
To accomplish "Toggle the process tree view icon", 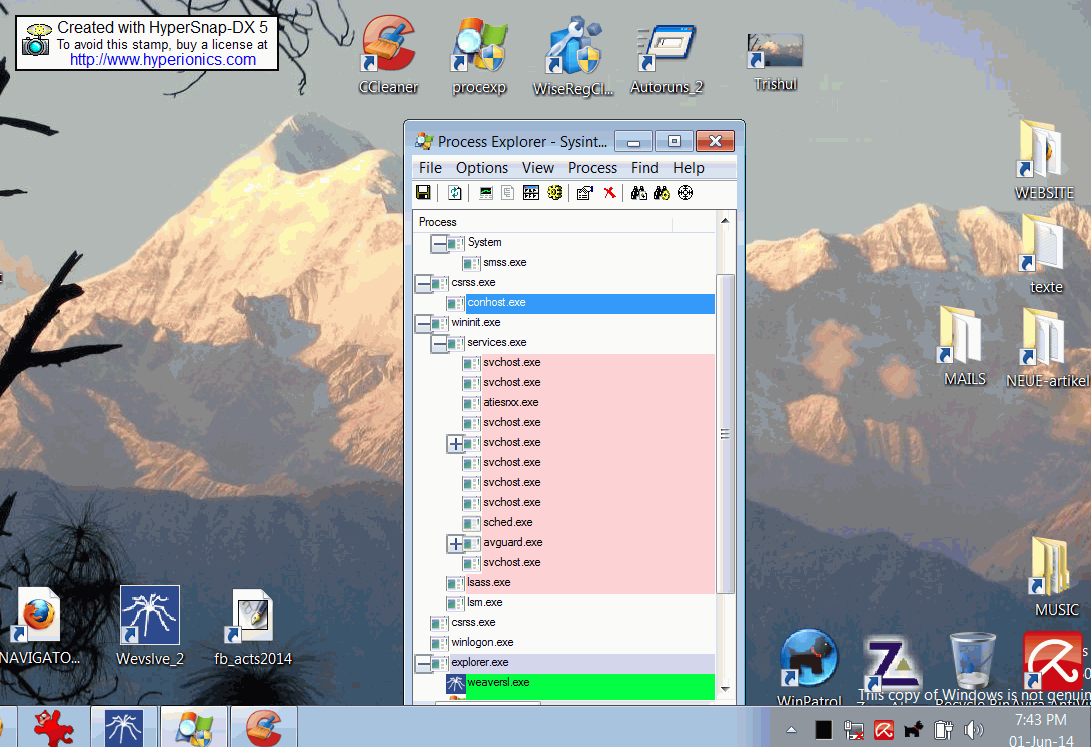I will [x=508, y=193].
